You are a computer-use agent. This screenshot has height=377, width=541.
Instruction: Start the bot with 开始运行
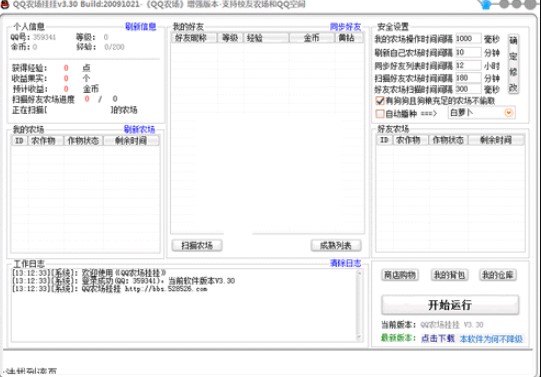(450, 305)
